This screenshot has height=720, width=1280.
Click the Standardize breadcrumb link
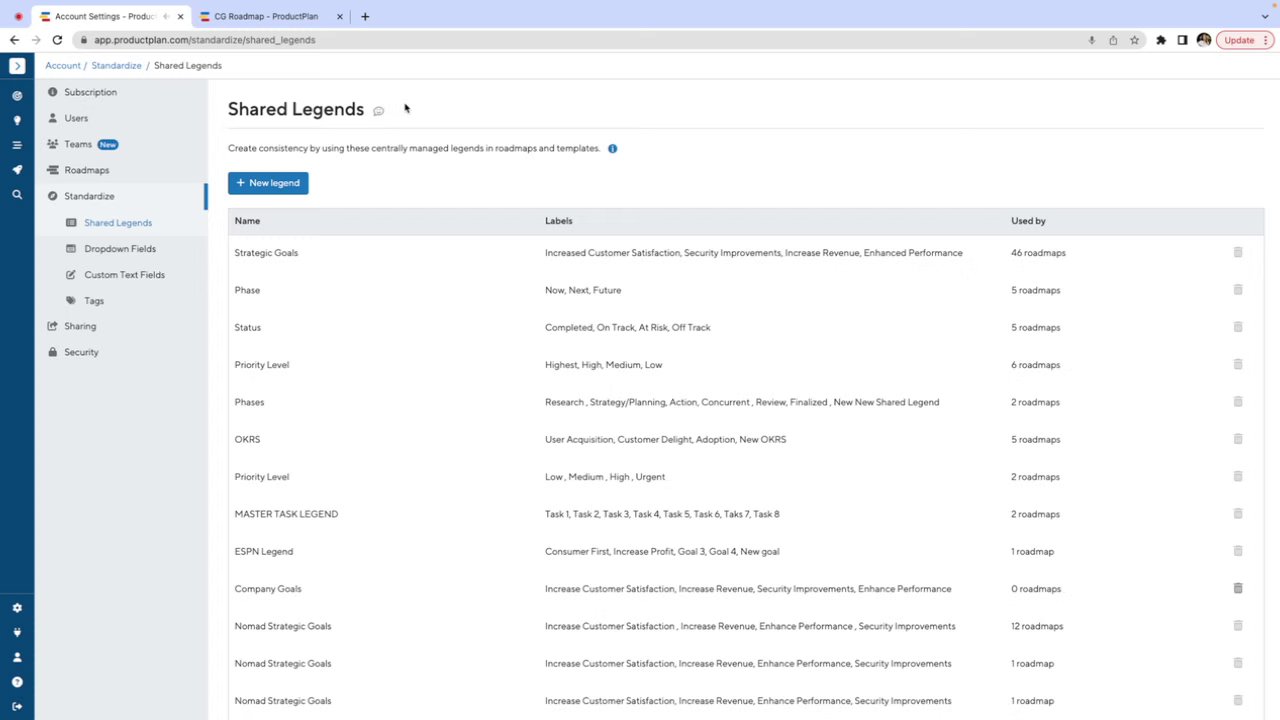(x=116, y=66)
